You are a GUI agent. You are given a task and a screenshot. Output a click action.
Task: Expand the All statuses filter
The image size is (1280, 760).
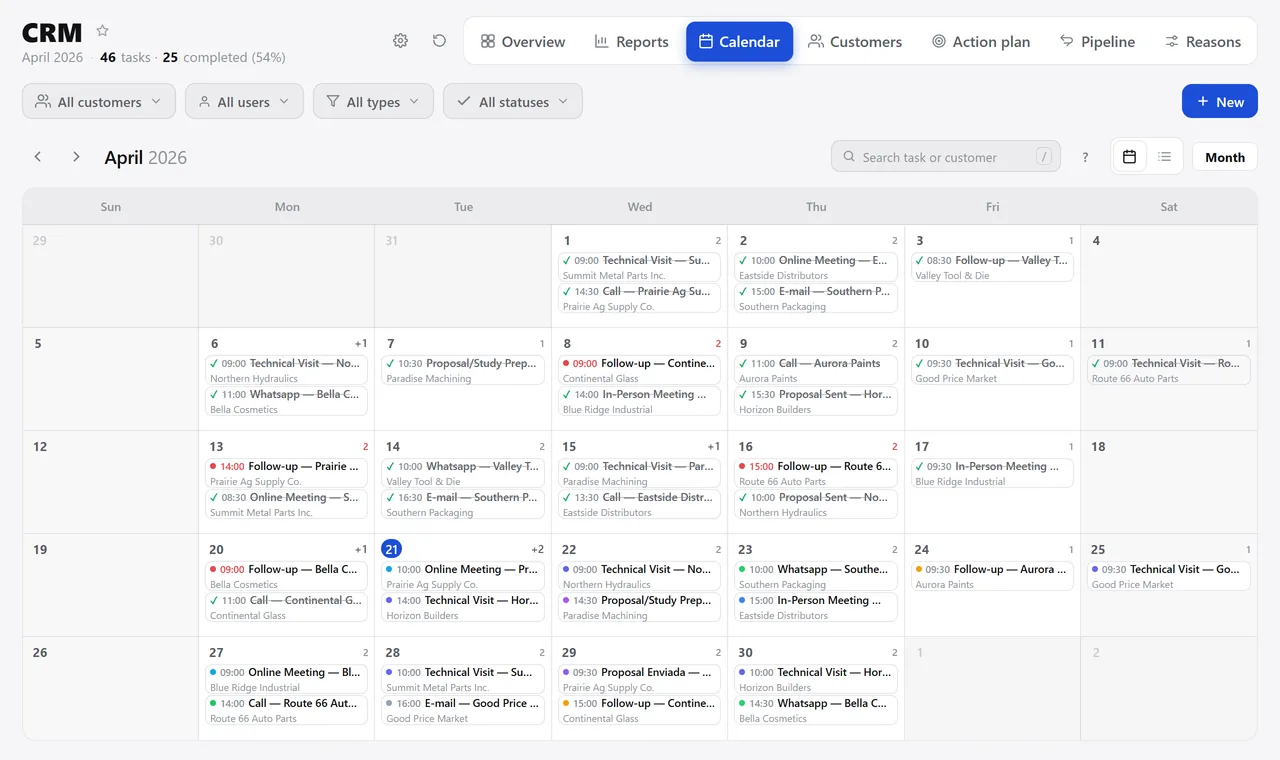513,101
